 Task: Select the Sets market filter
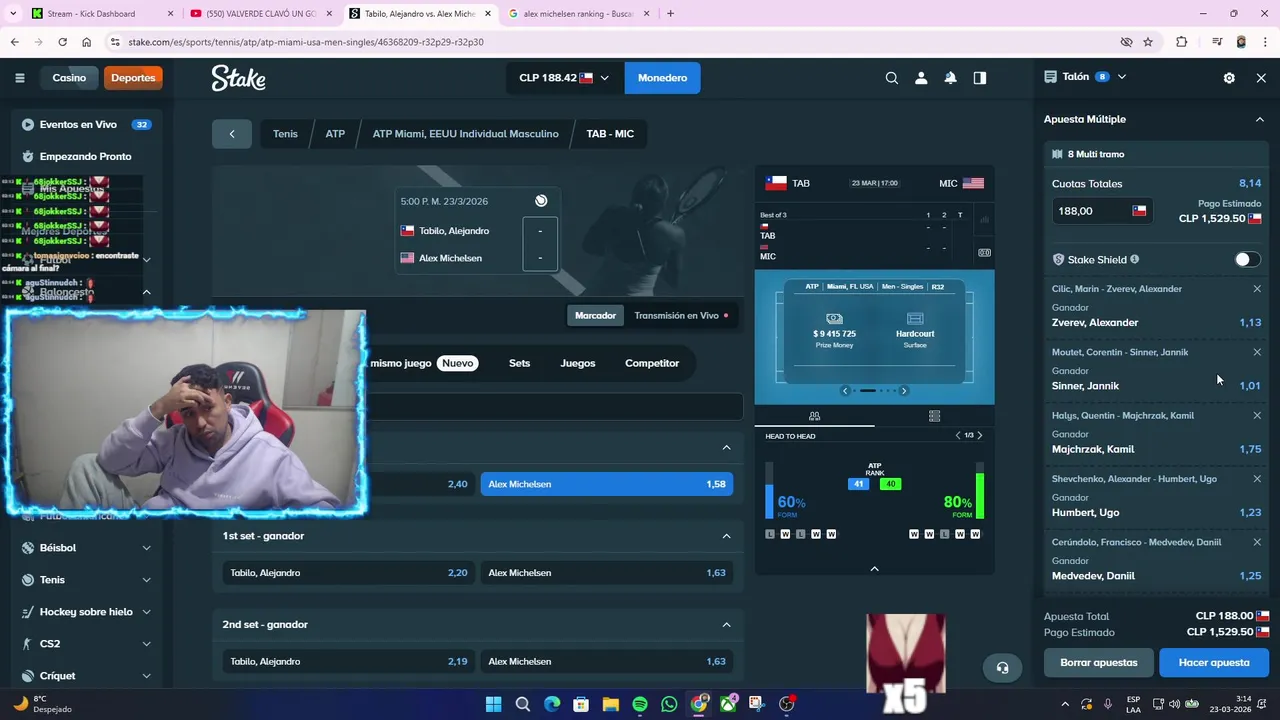(x=519, y=363)
